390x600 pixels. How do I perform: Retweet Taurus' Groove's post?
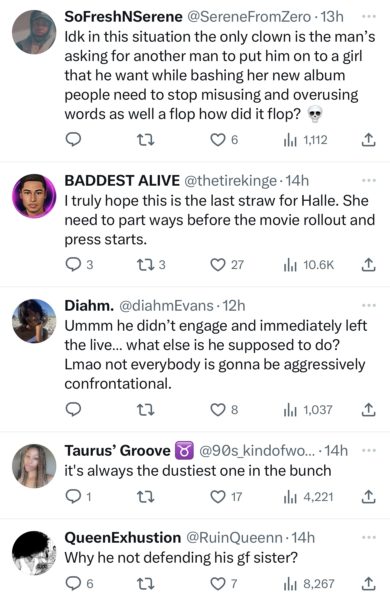(146, 497)
